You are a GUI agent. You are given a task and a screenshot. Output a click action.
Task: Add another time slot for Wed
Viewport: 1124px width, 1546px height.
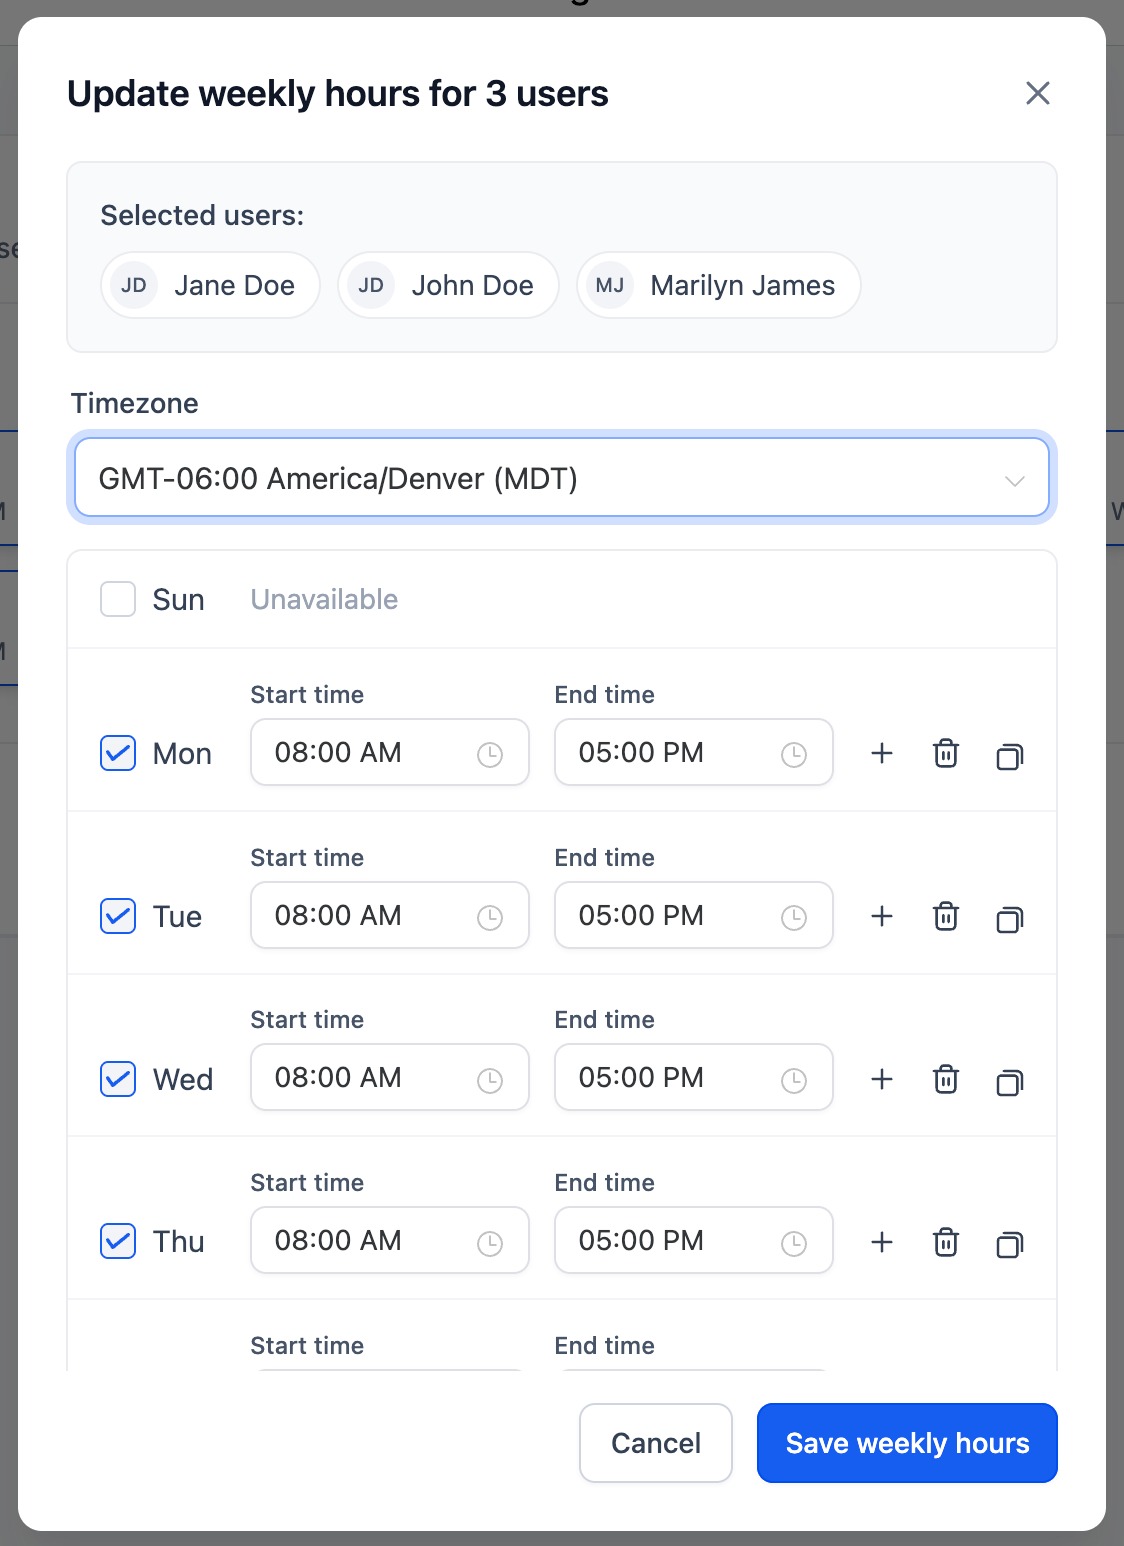(x=882, y=1079)
